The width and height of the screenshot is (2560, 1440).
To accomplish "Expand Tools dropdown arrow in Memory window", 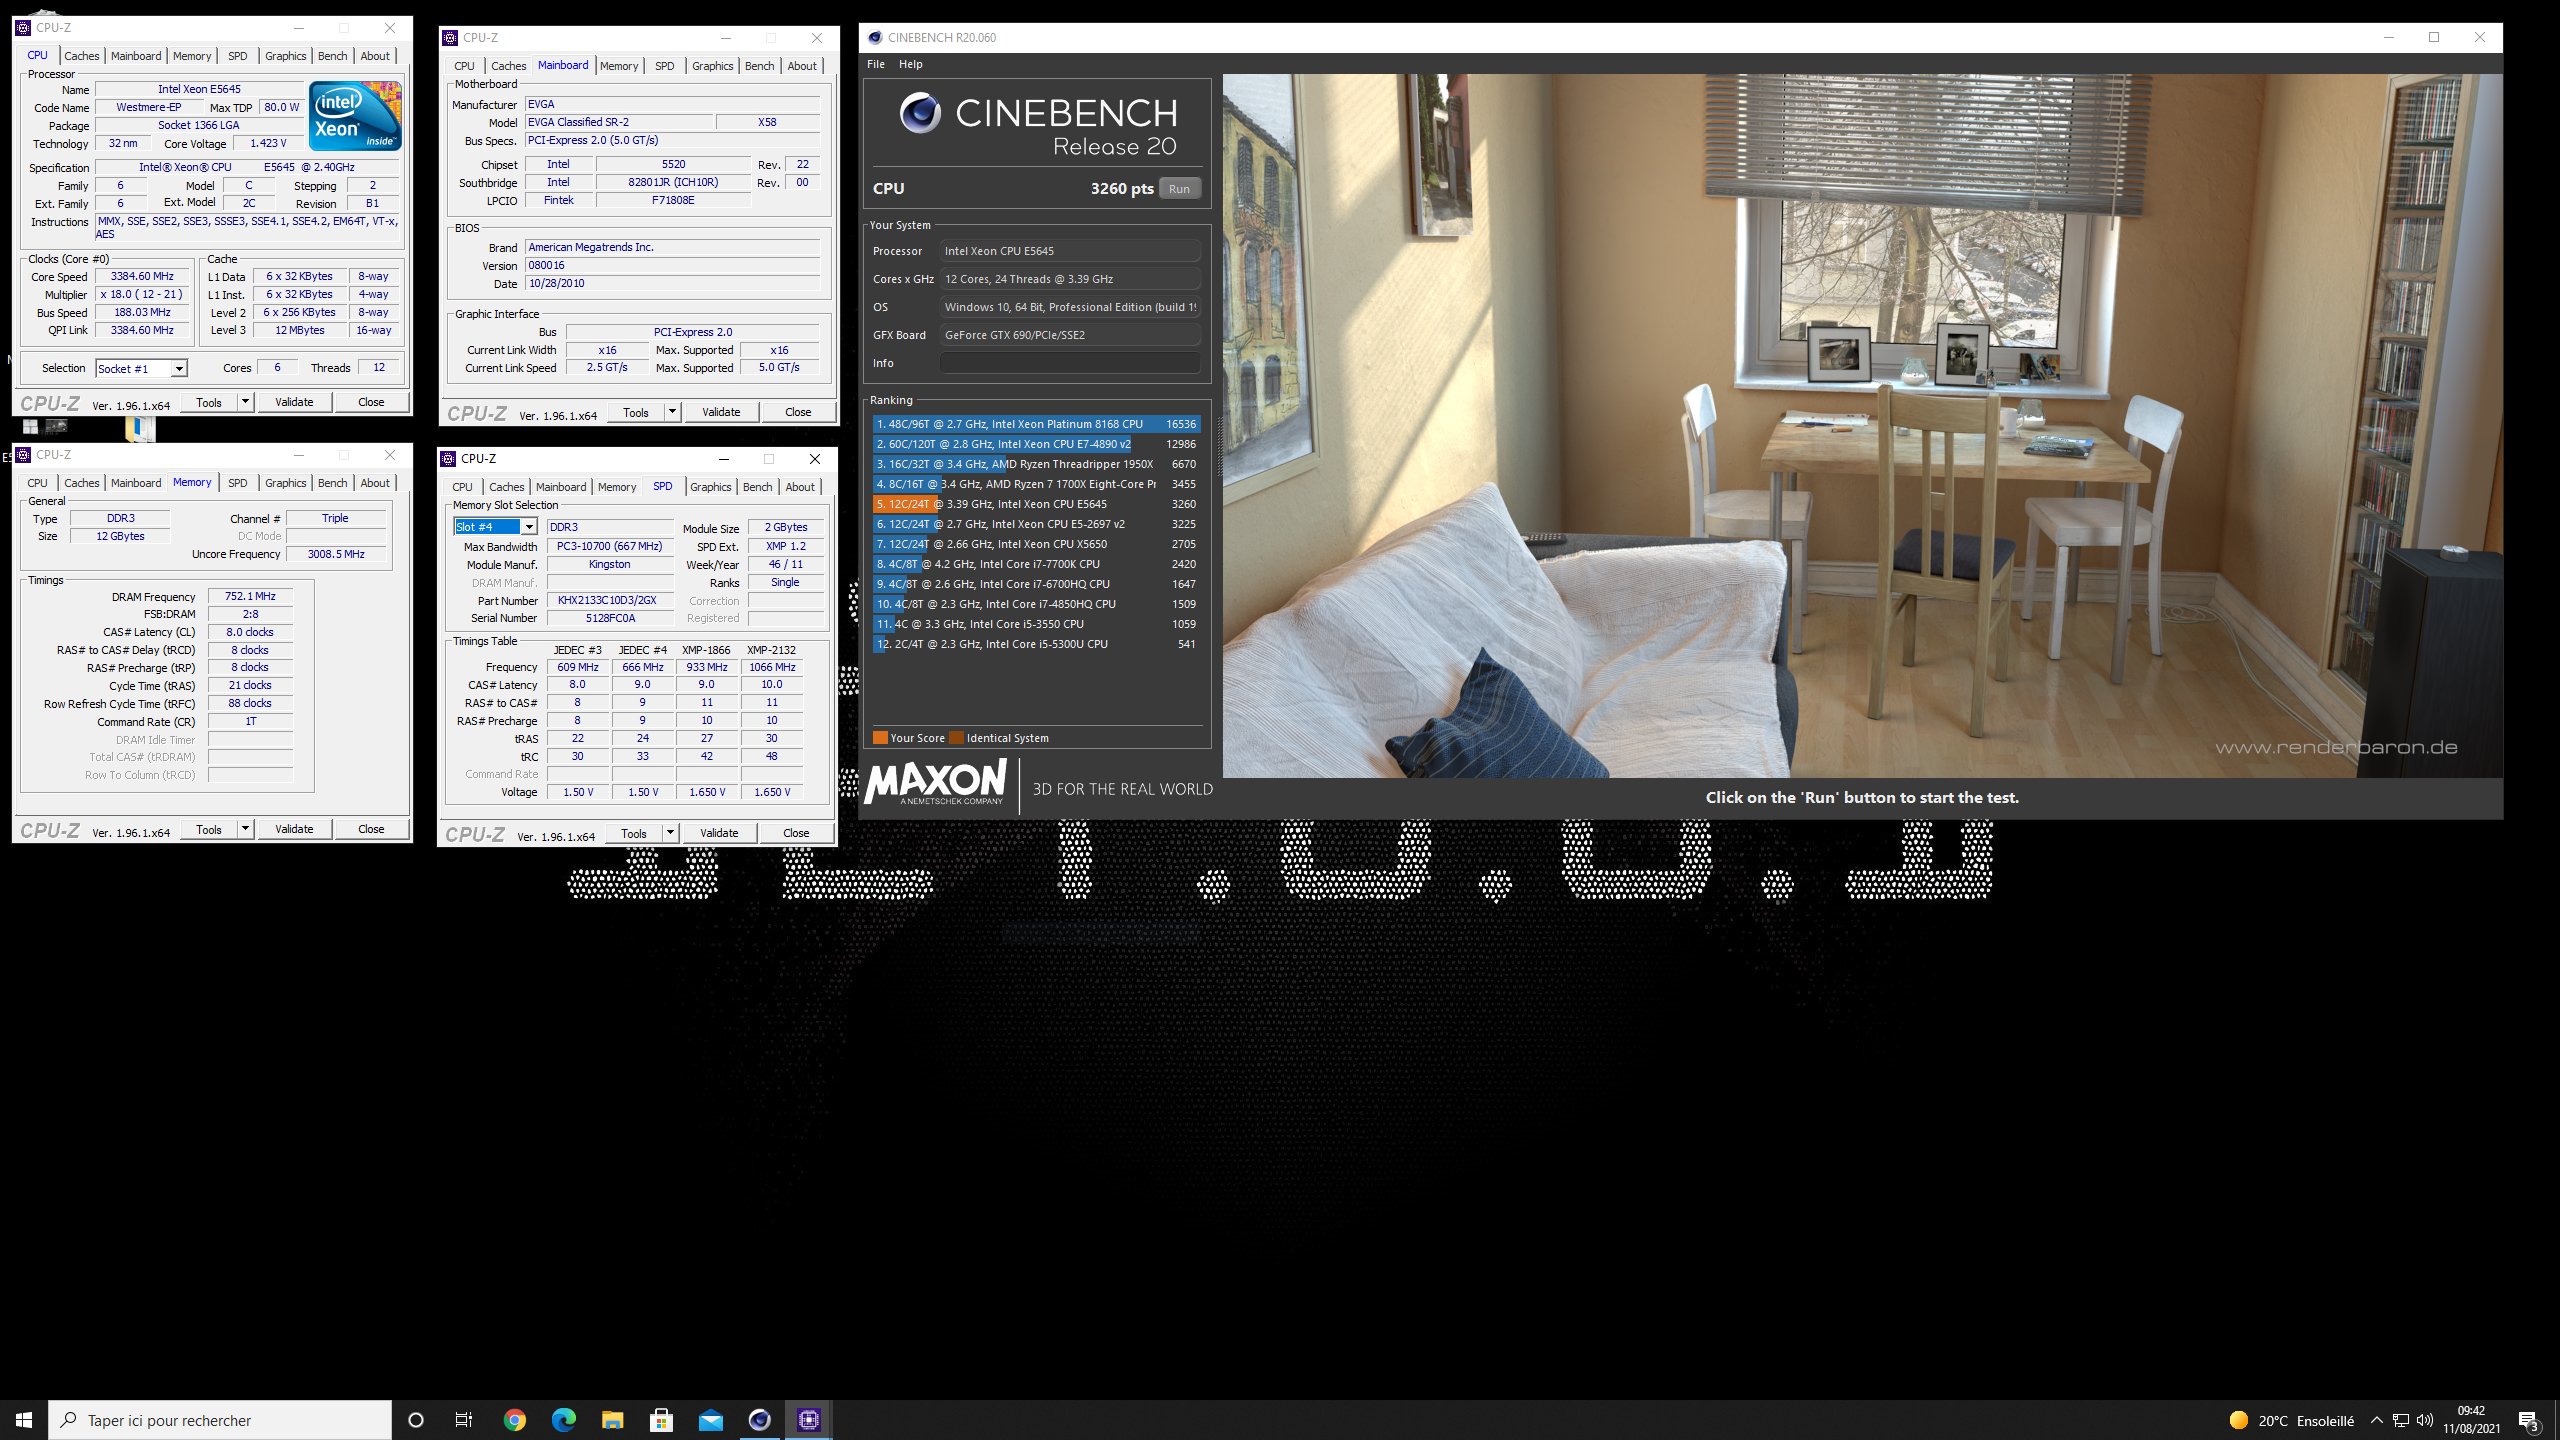I will [245, 829].
